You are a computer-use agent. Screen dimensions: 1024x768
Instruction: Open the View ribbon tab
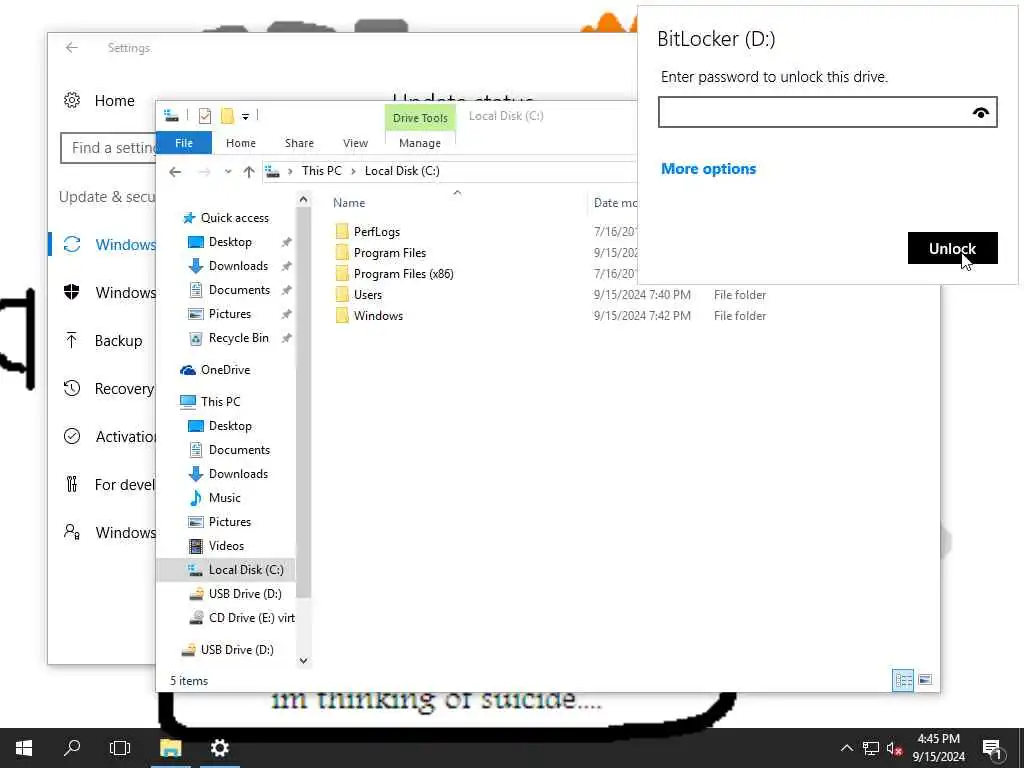click(x=355, y=143)
